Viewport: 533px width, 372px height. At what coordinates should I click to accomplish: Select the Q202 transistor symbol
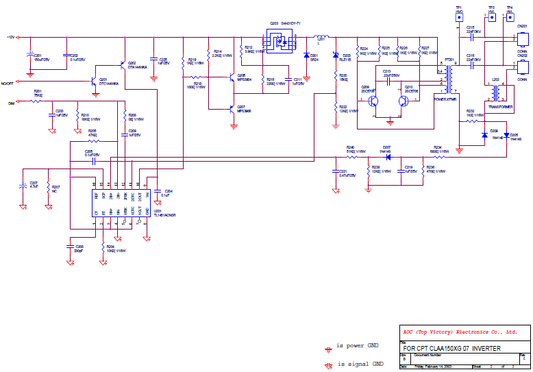coord(123,65)
